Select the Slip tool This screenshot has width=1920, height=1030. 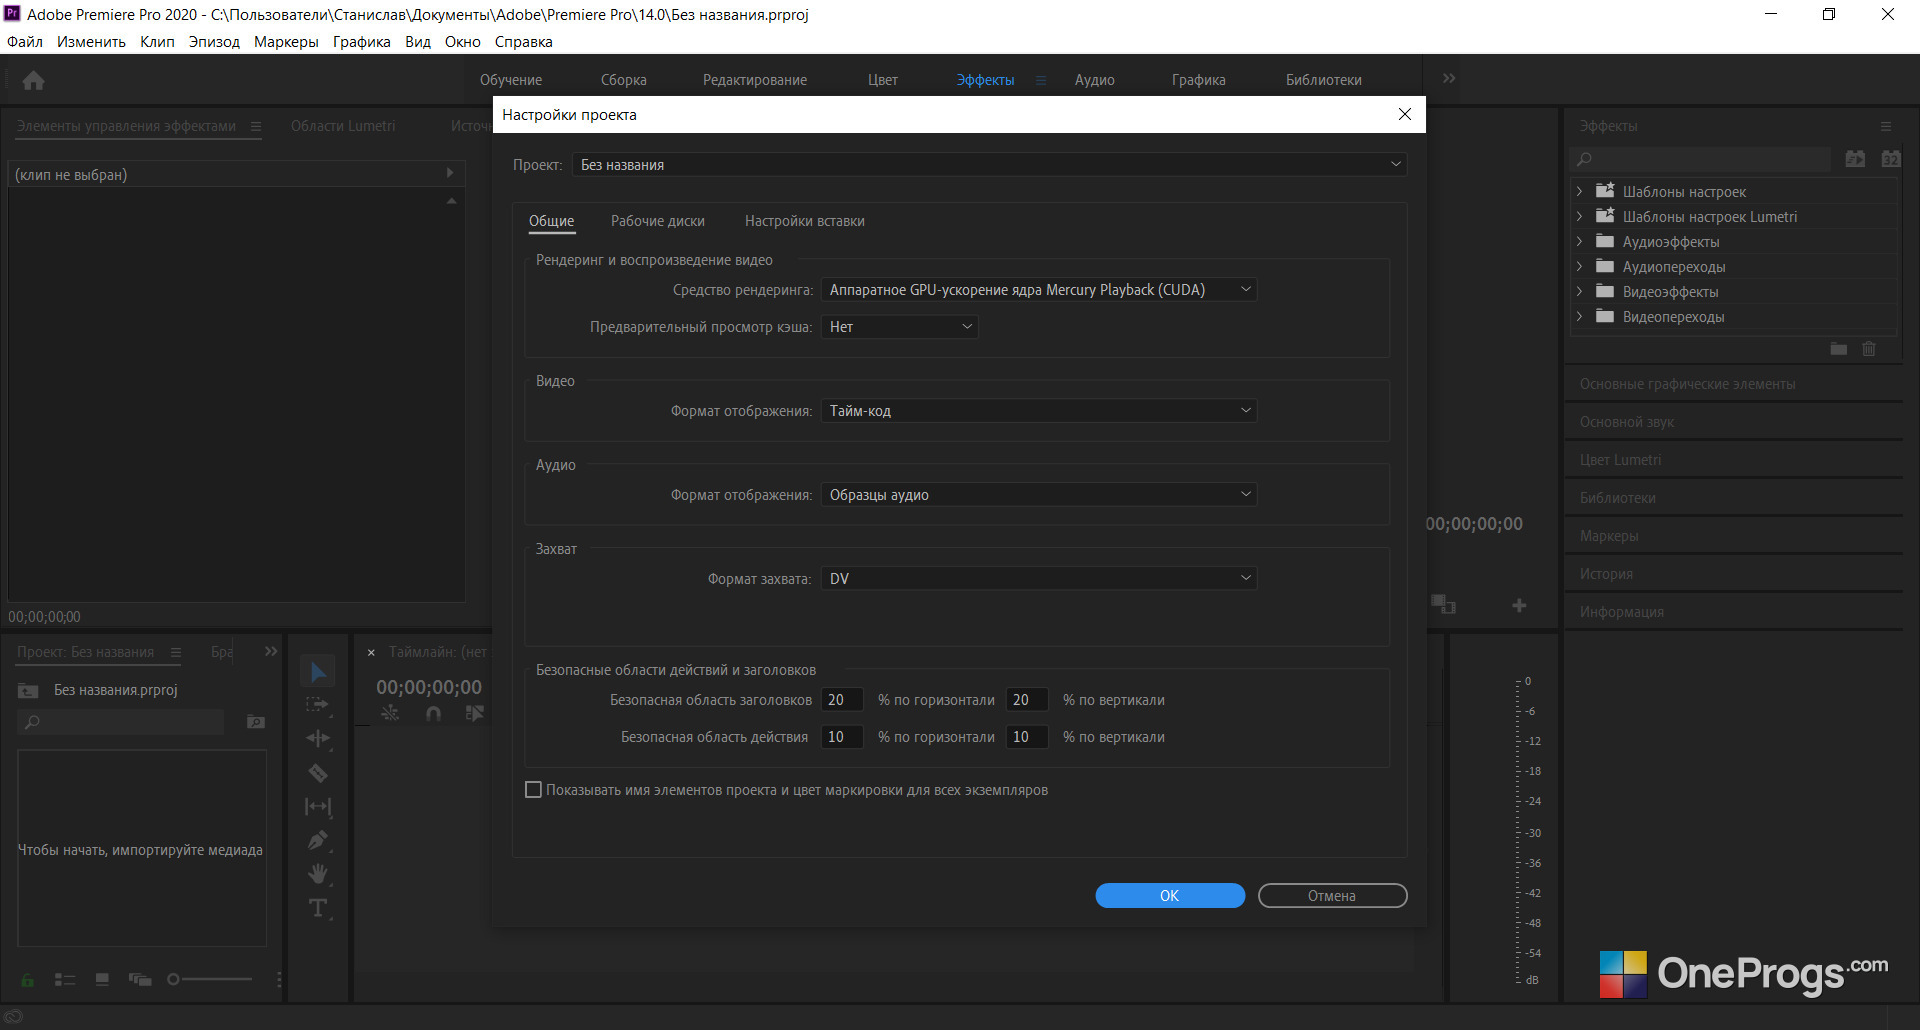coord(318,806)
